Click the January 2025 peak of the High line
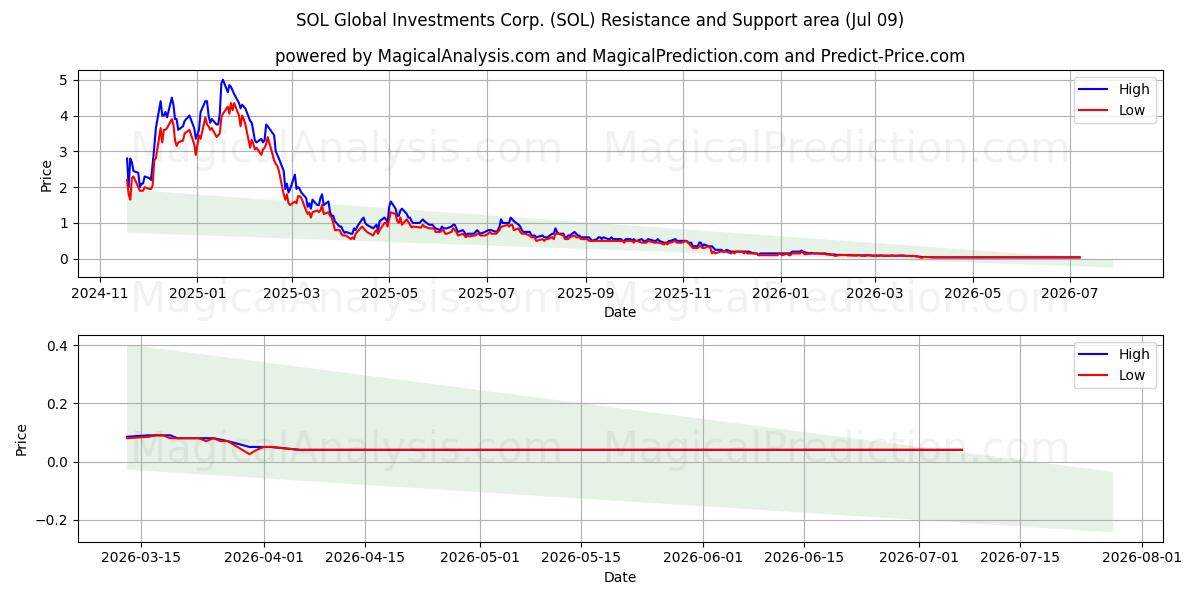The image size is (1200, 600). [222, 80]
